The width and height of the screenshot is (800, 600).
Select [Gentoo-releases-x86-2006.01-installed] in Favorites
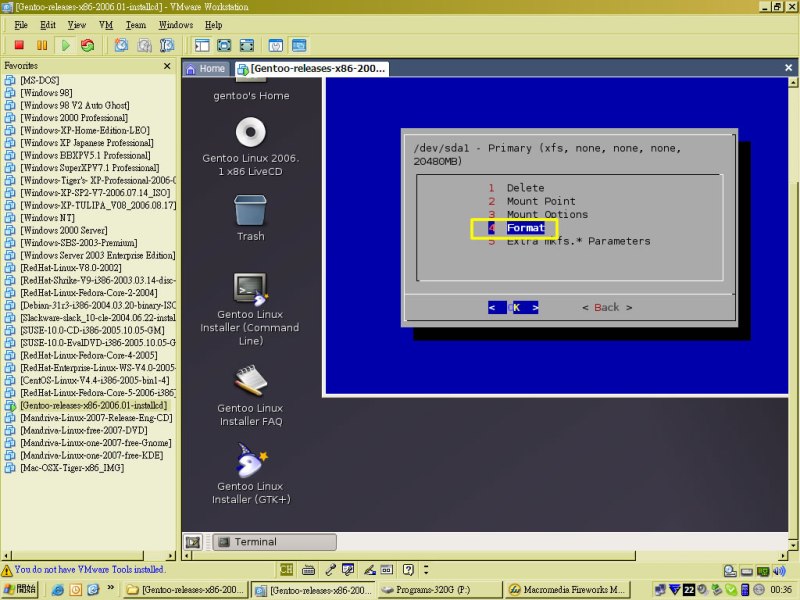pyautogui.click(x=93, y=405)
